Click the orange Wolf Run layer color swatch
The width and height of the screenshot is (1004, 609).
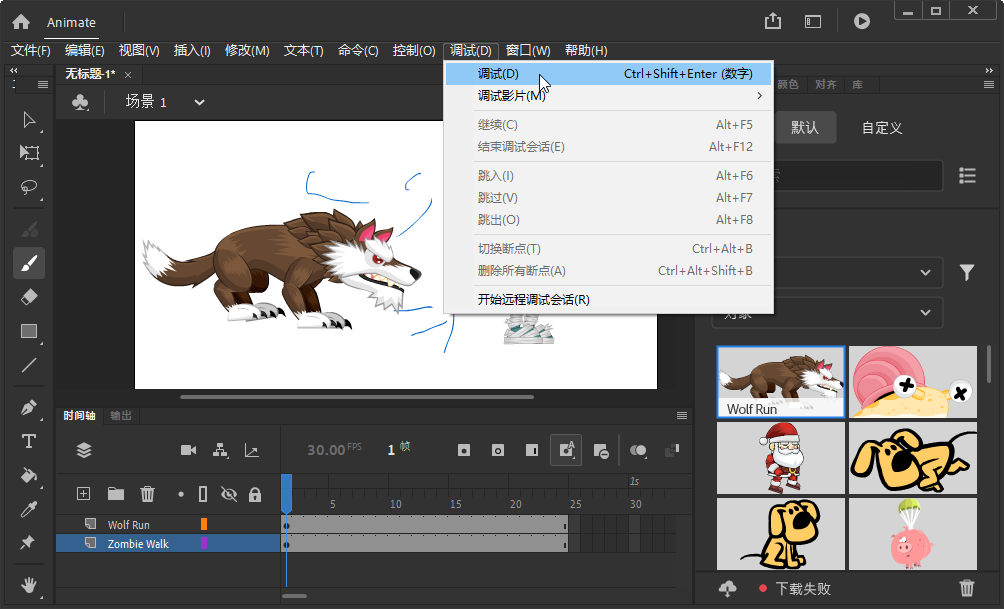(205, 523)
